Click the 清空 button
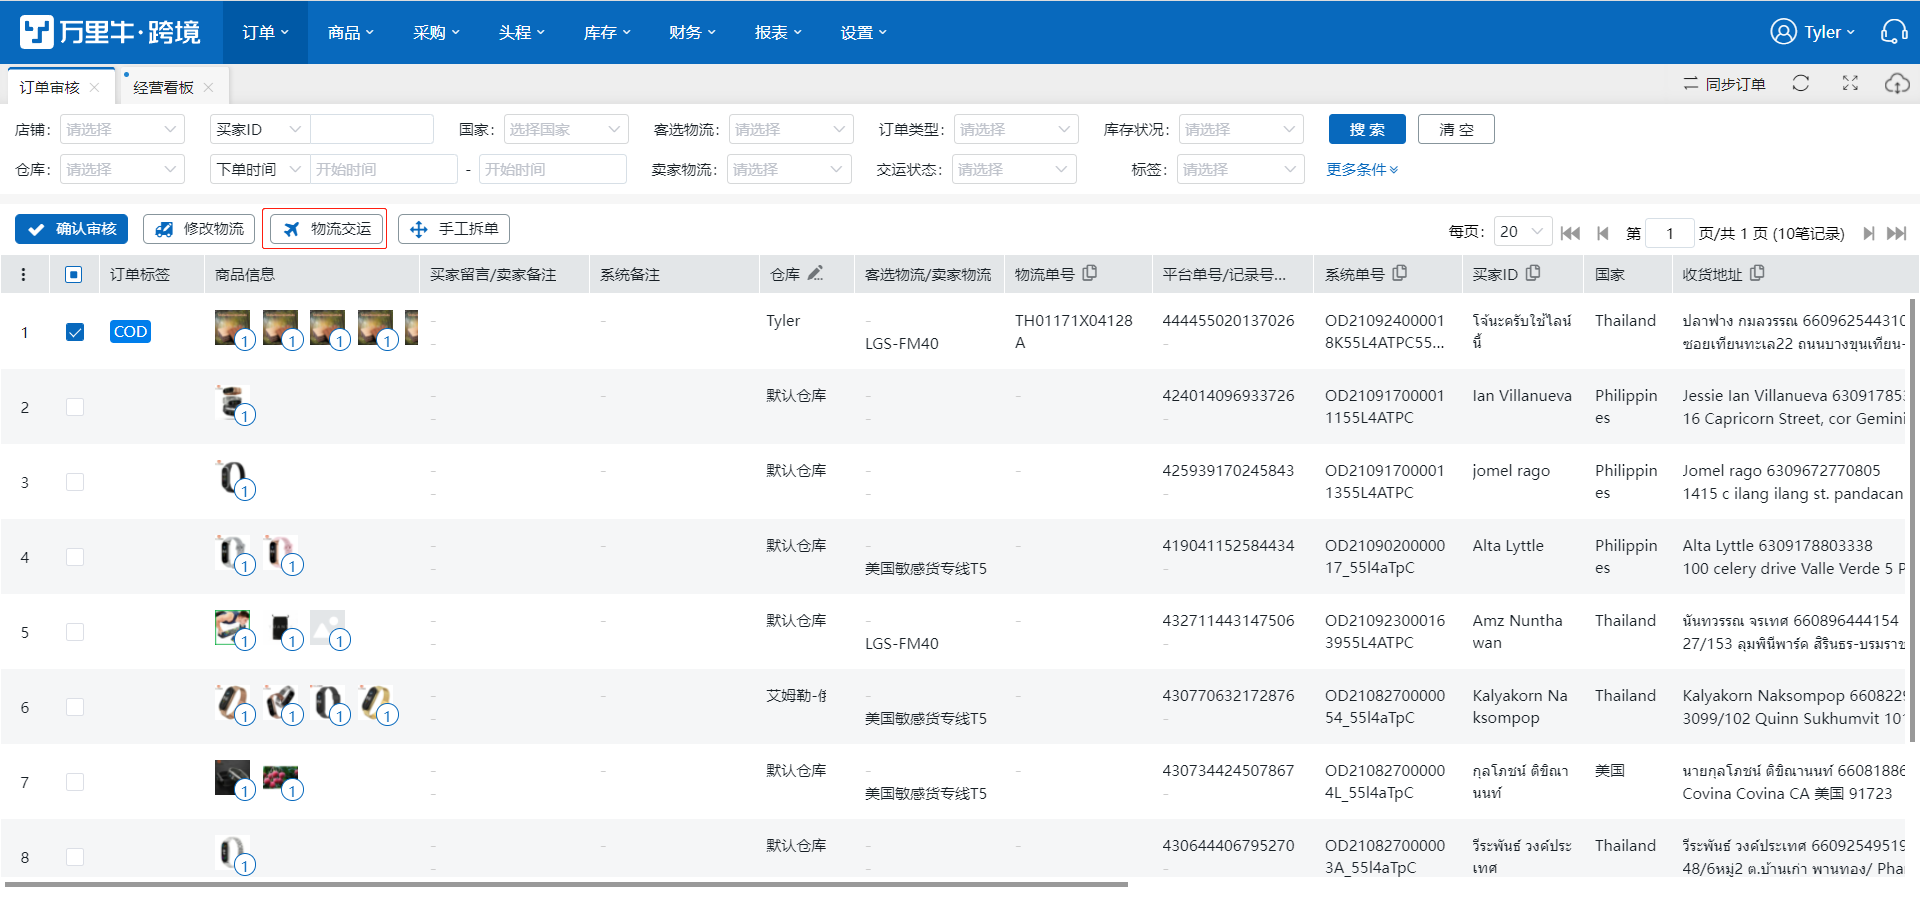 pyautogui.click(x=1456, y=129)
